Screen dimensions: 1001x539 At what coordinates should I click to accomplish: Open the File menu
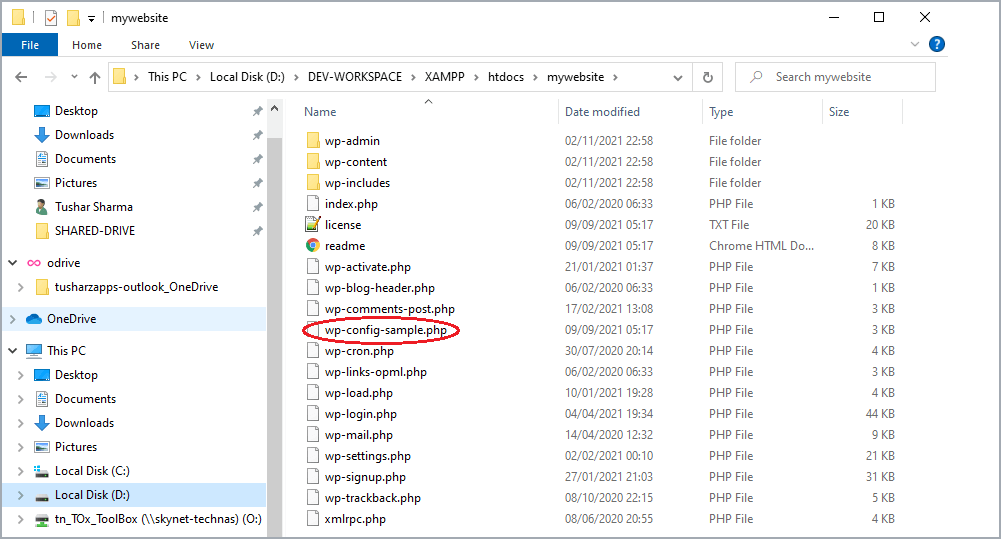[30, 45]
